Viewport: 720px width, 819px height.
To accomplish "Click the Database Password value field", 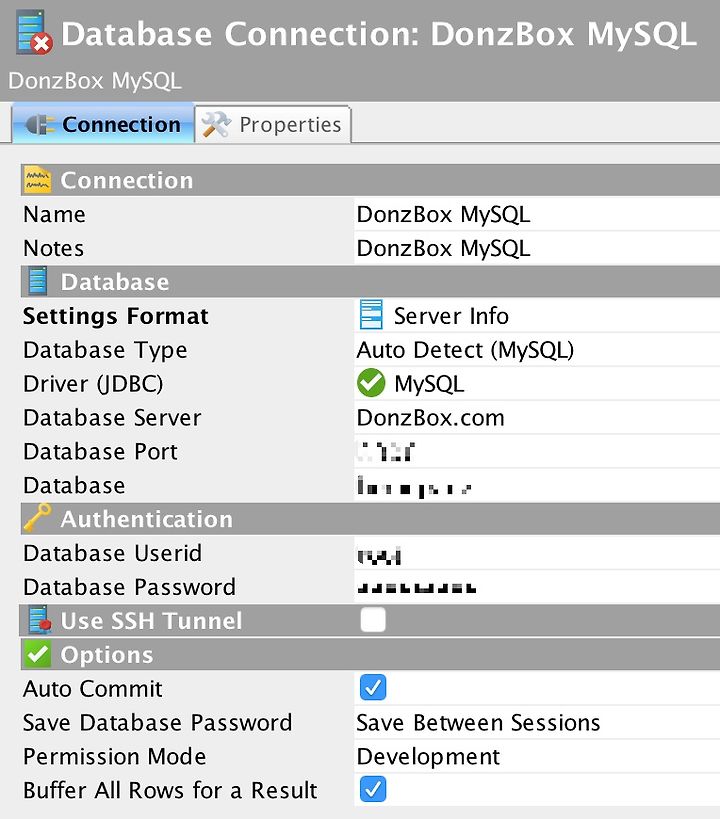I will click(x=537, y=587).
